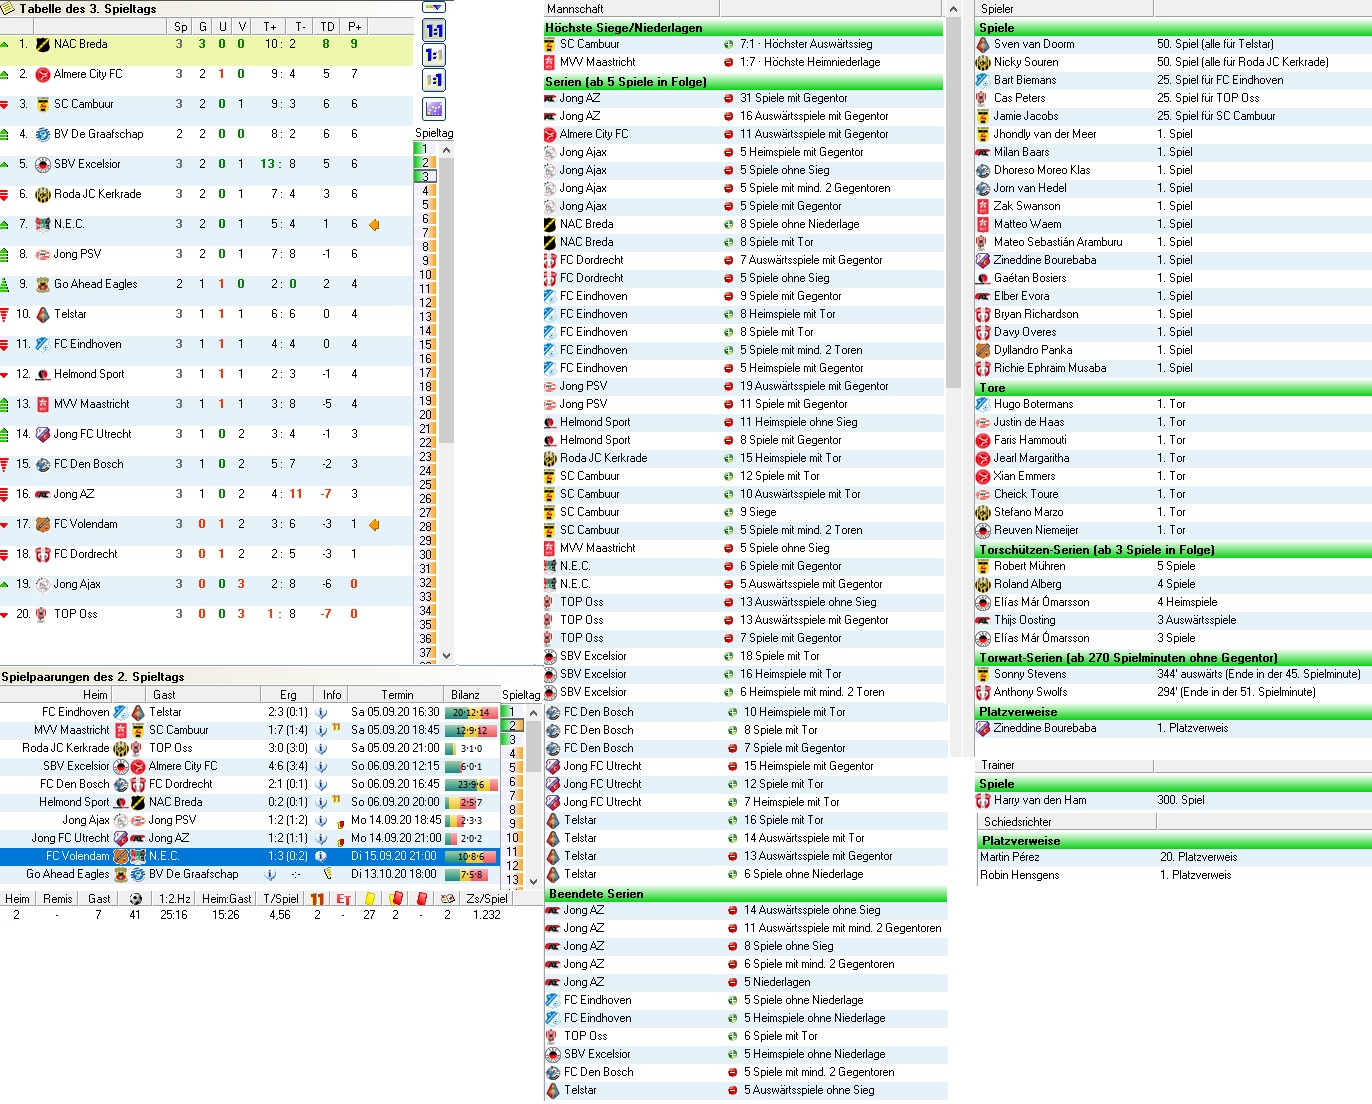Open the info icon for FC Volendam vs N.E.C.
This screenshot has width=1372, height=1104.
[x=321, y=857]
